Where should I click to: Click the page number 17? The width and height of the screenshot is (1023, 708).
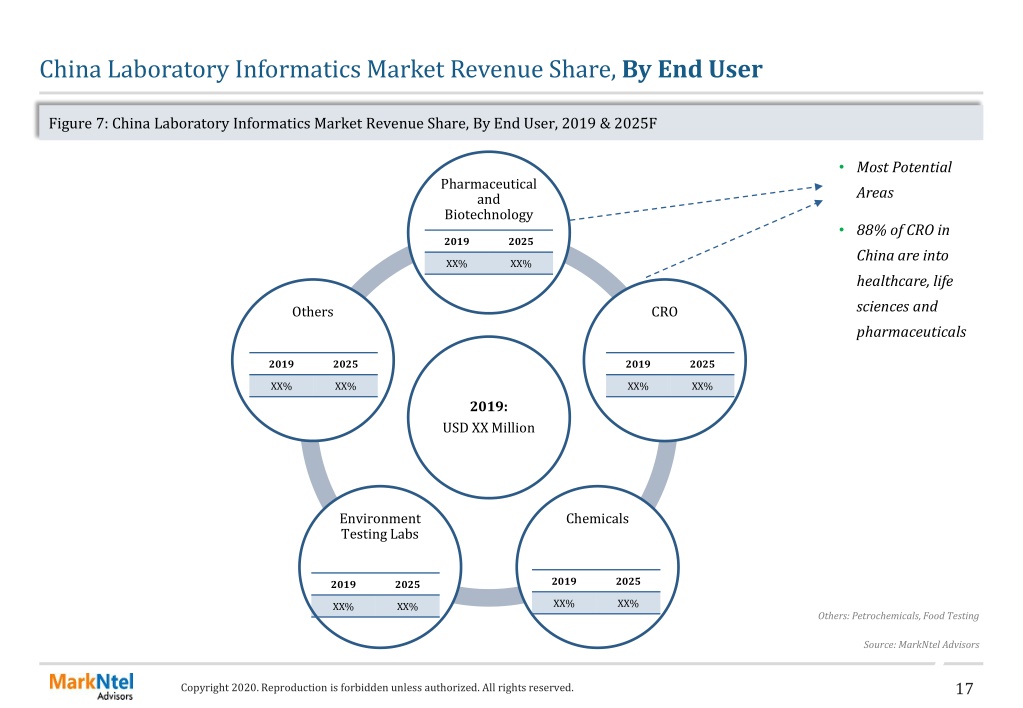964,688
